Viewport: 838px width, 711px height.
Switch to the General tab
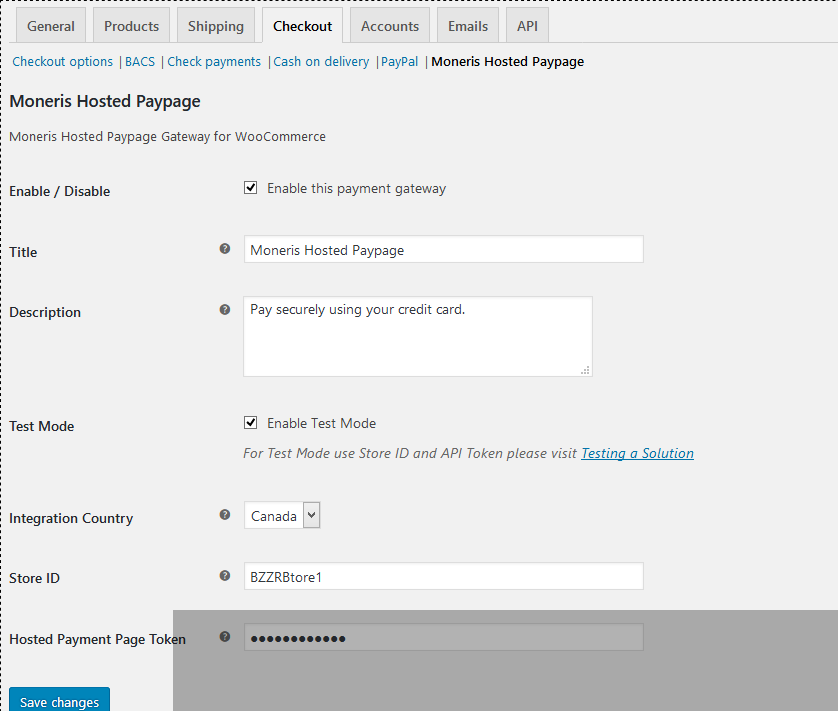click(x=51, y=26)
